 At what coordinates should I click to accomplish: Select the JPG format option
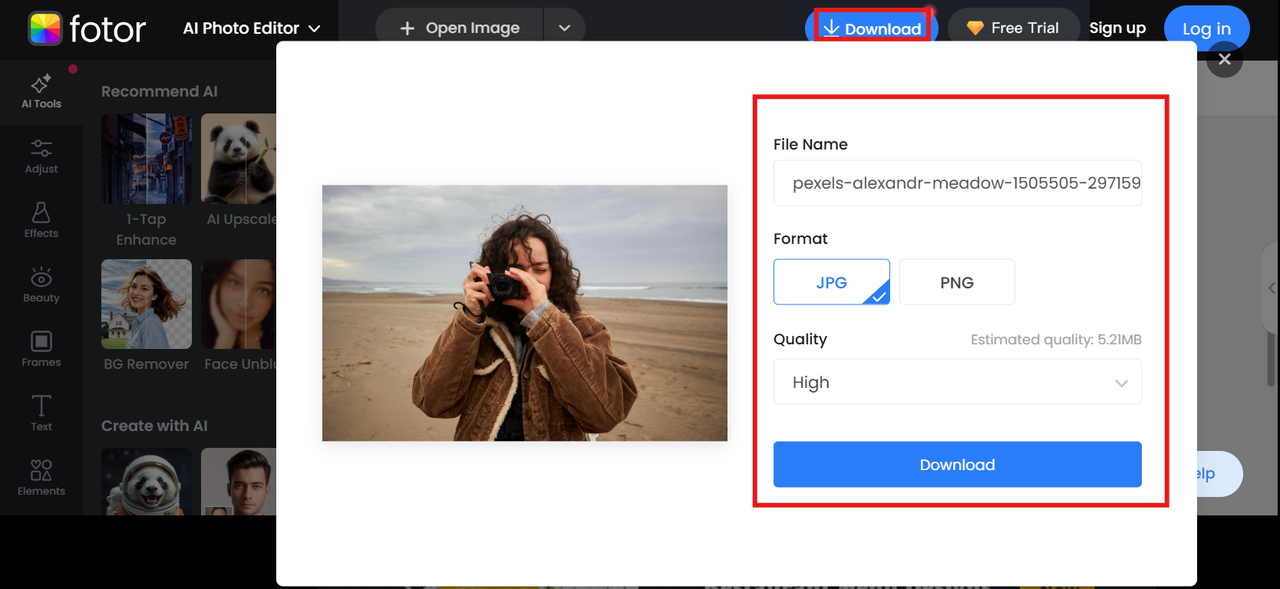click(831, 282)
